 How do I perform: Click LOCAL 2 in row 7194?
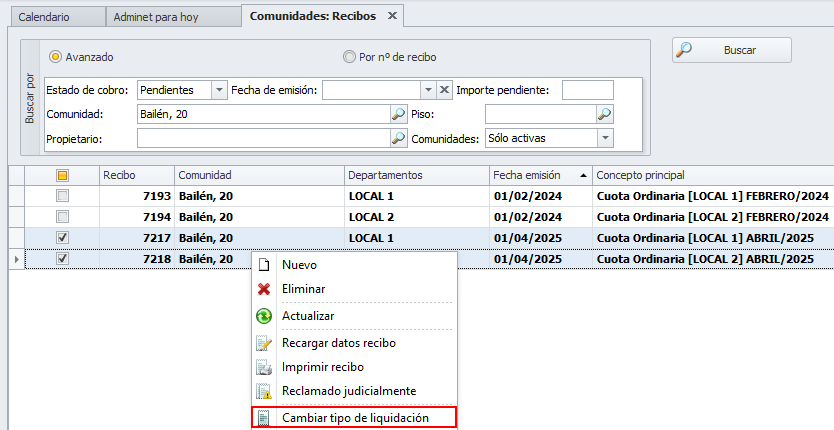coord(371,217)
